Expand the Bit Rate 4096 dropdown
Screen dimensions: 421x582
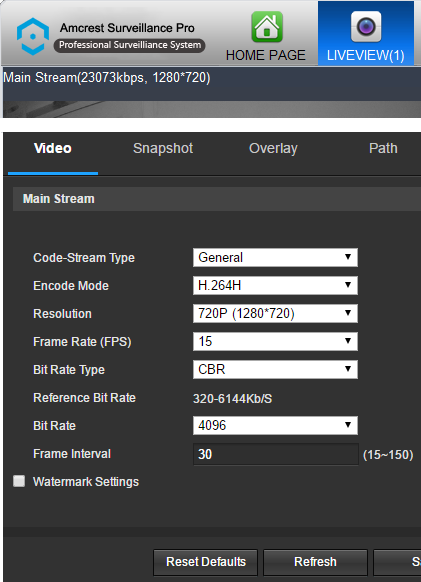[275, 425]
